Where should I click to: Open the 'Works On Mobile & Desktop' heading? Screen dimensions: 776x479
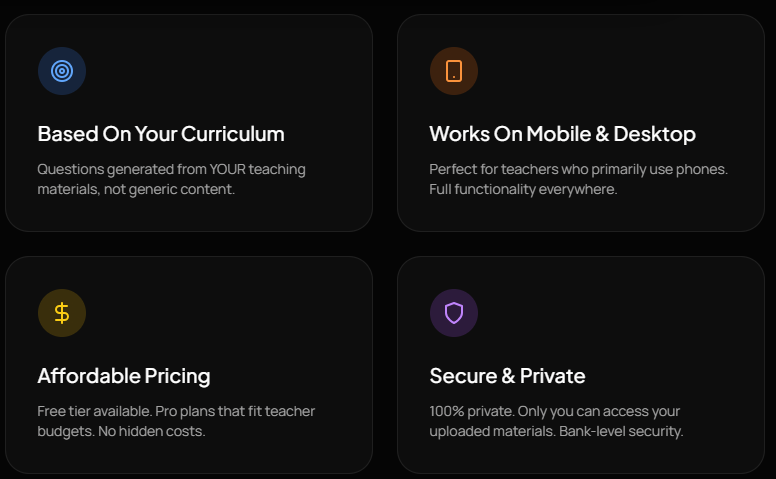coord(562,134)
